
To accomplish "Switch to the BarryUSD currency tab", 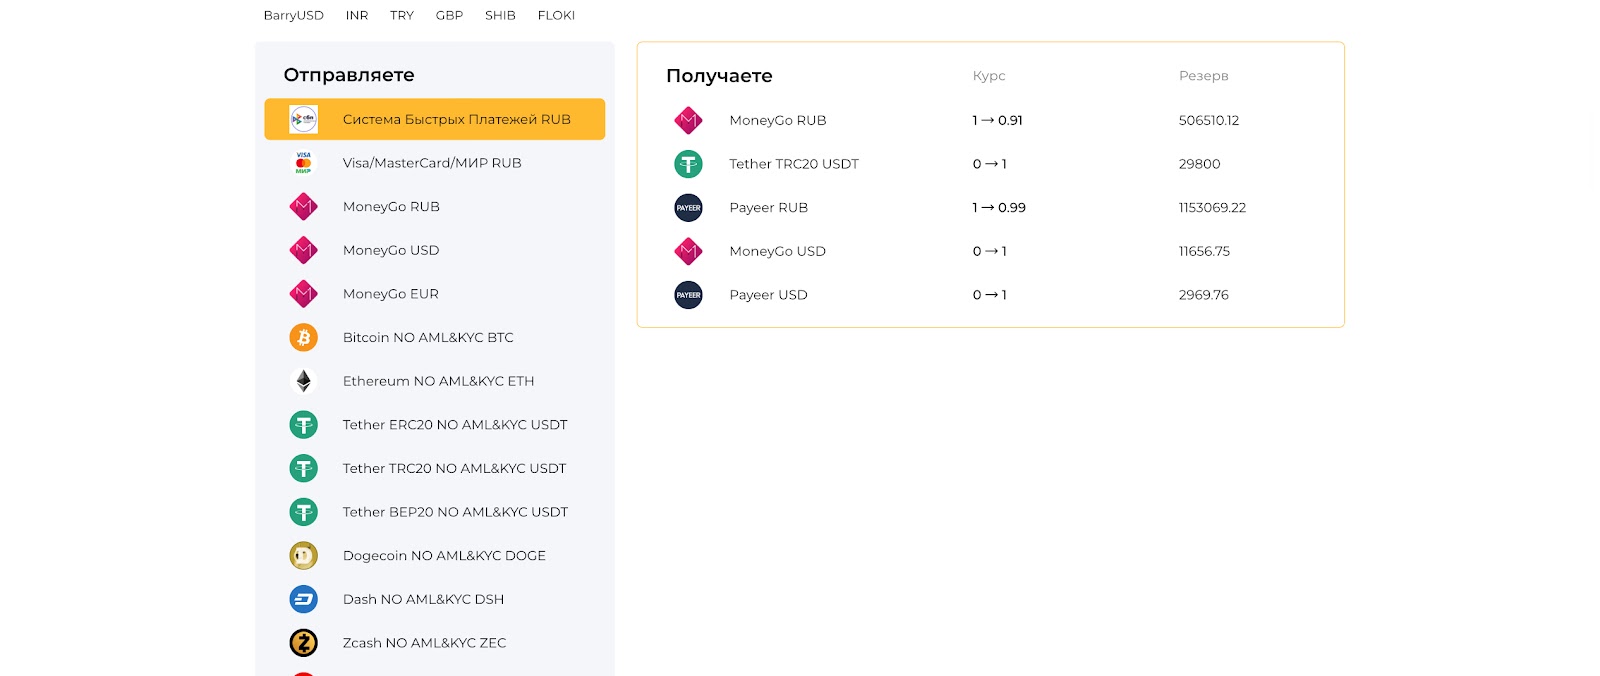I will point(294,15).
